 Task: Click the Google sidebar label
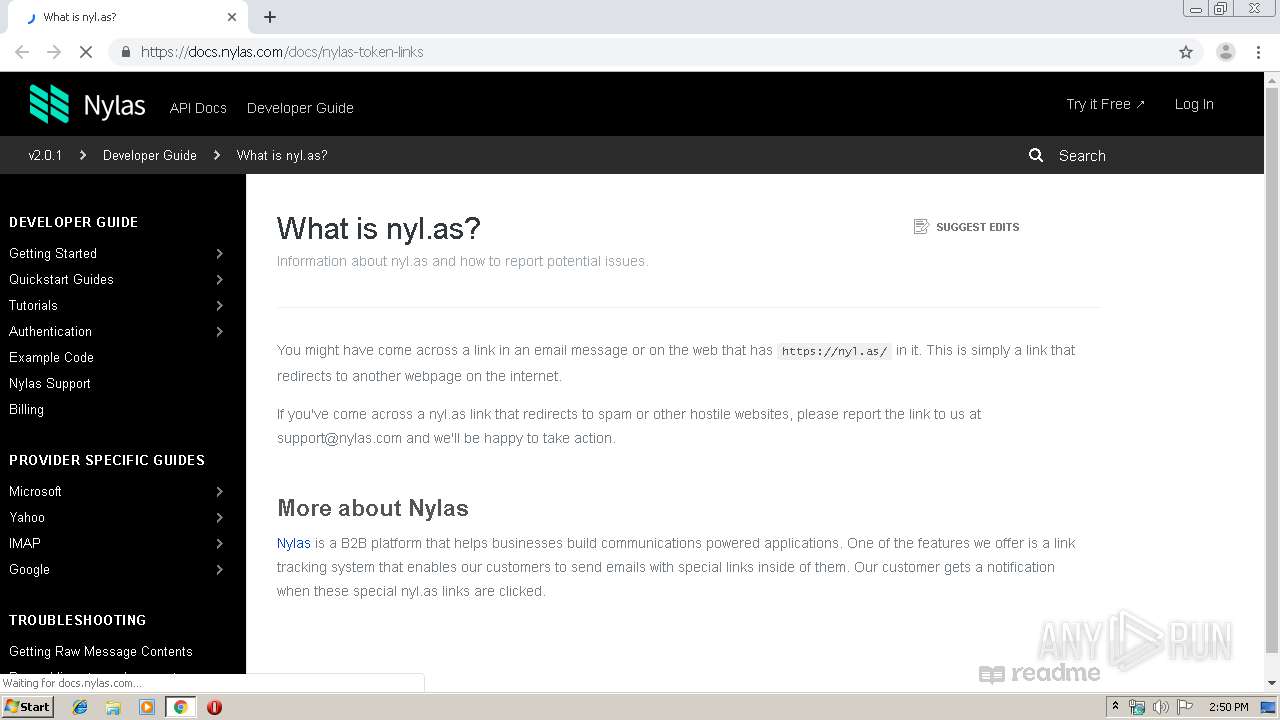29,570
